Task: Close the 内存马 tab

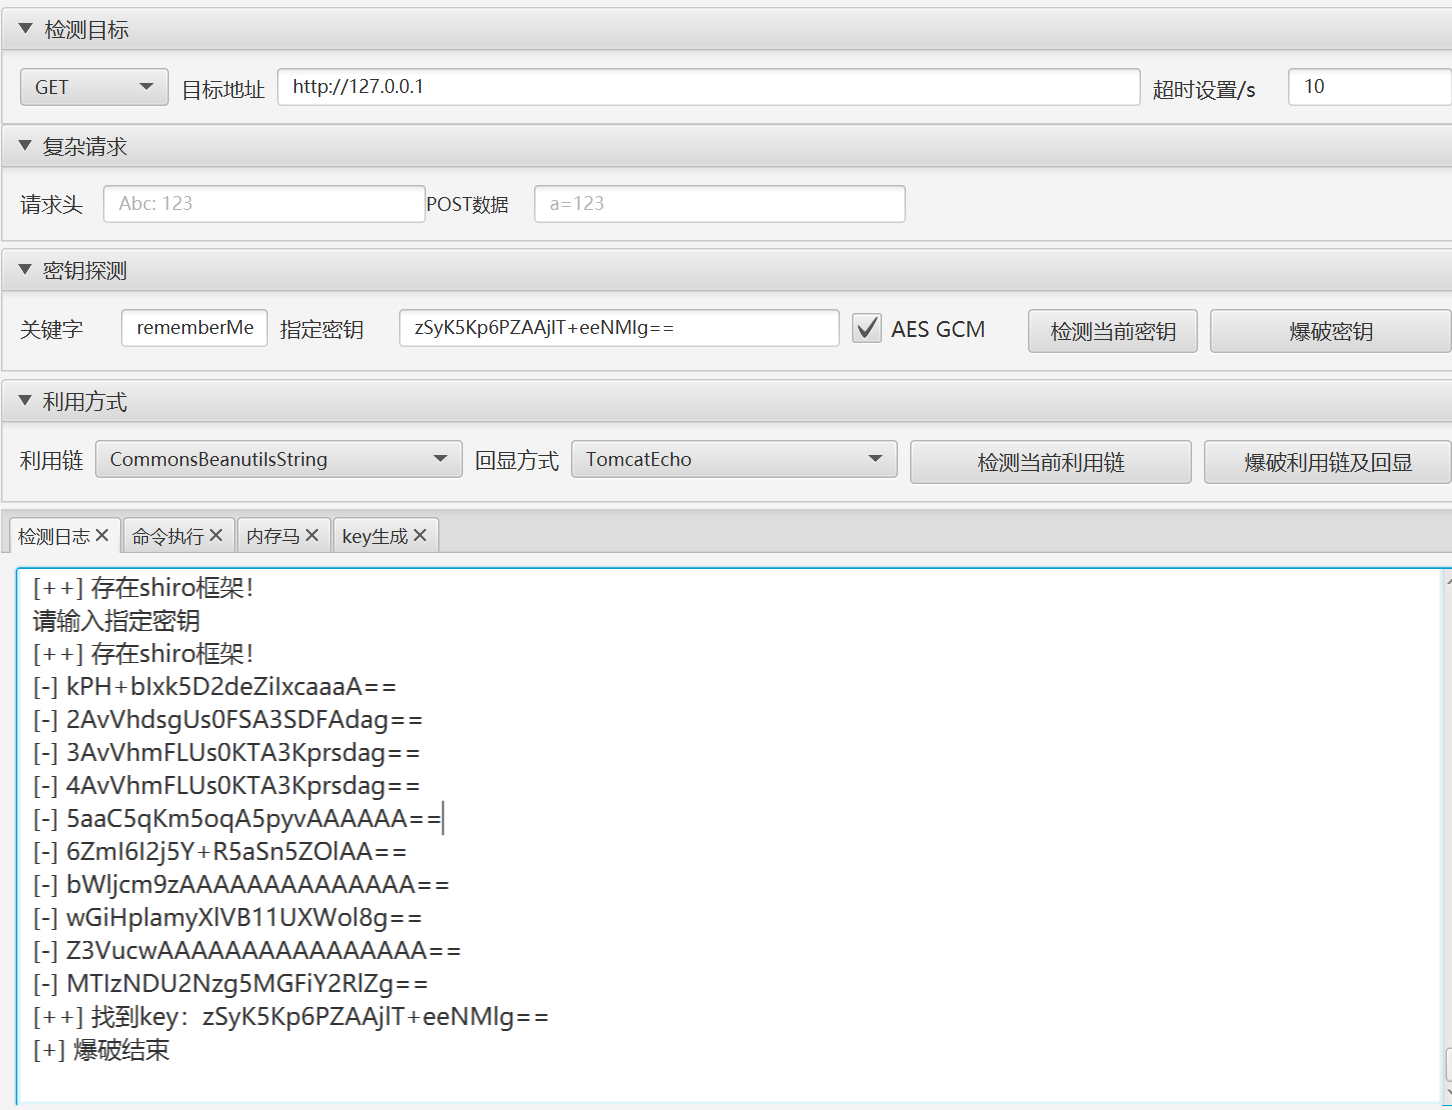Action: click(312, 536)
